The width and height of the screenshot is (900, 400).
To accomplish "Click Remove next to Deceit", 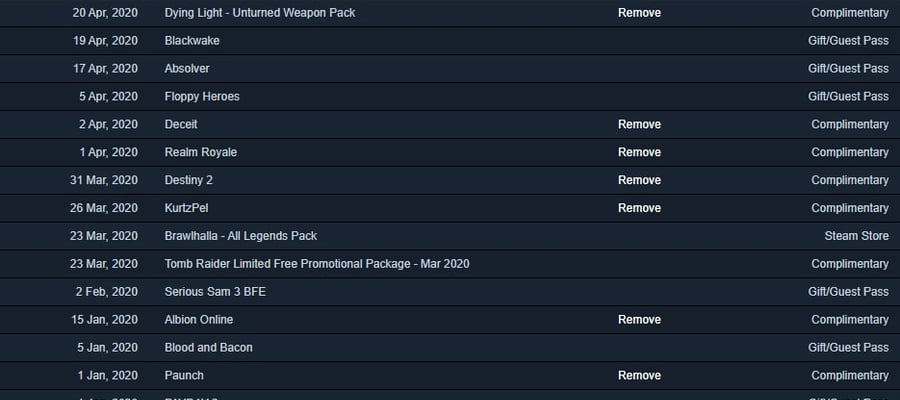I will (x=639, y=125).
